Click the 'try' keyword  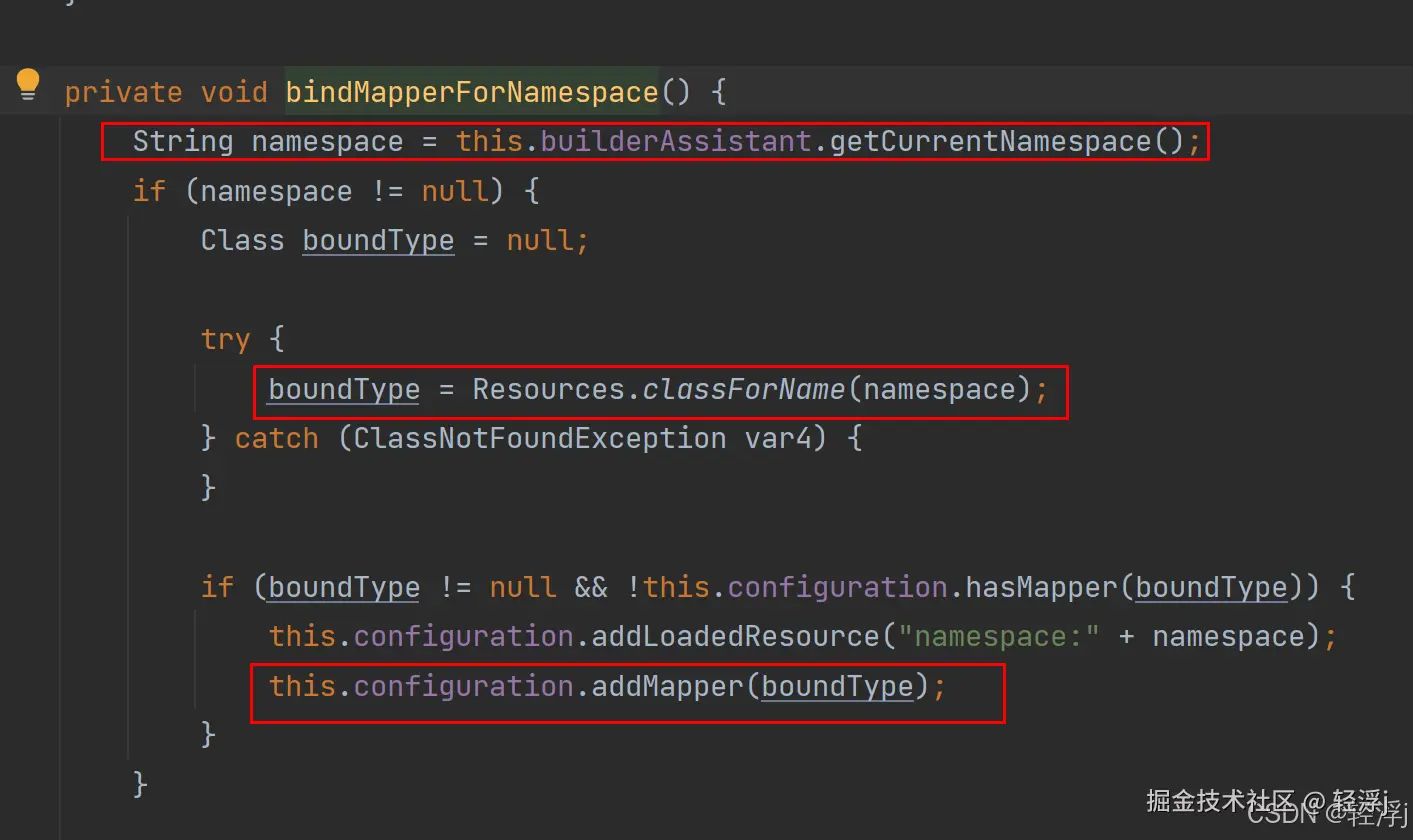tap(225, 339)
